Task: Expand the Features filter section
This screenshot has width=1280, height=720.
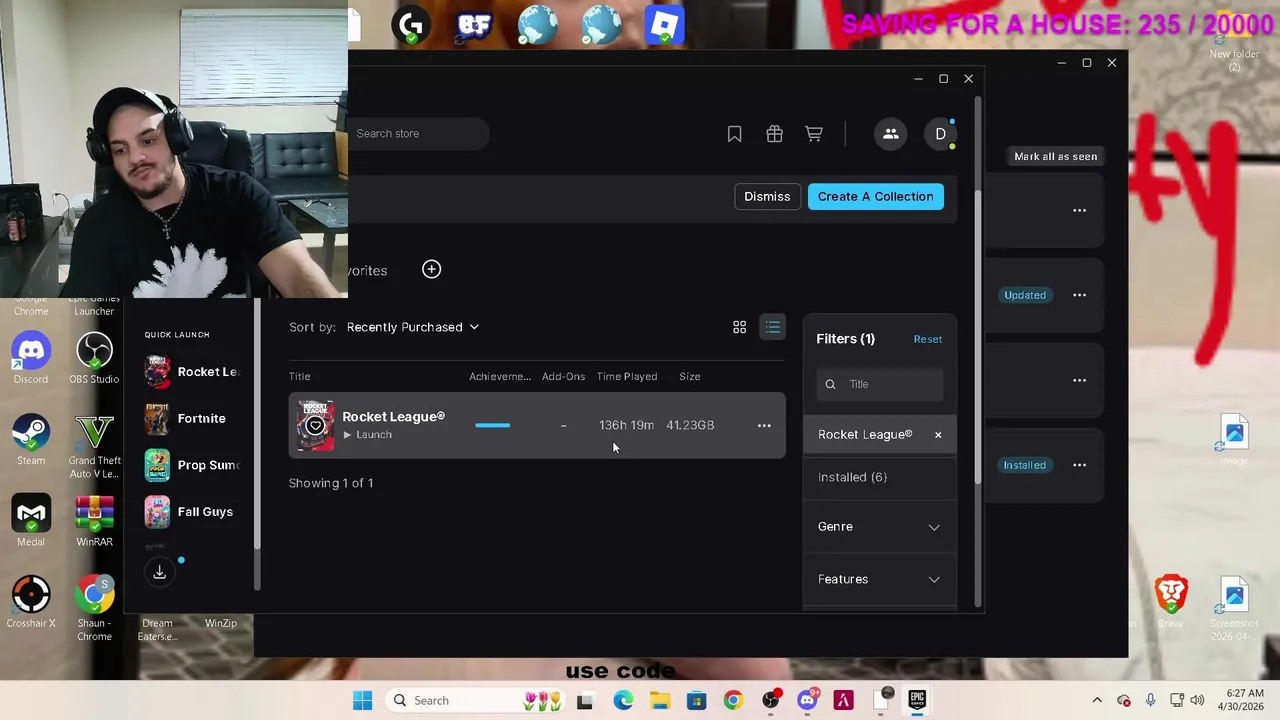Action: (879, 579)
